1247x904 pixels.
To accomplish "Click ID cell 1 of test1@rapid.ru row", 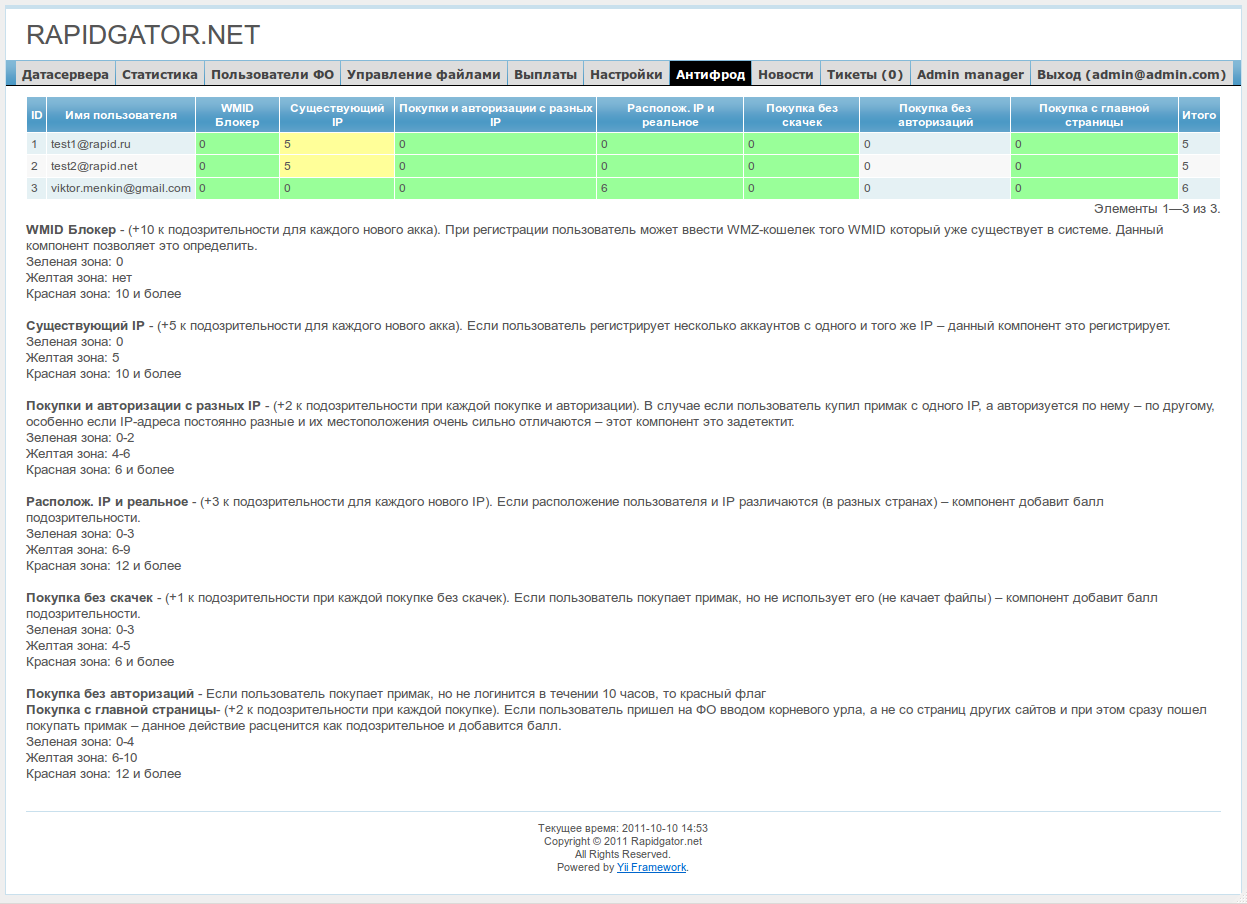I will tap(36, 144).
